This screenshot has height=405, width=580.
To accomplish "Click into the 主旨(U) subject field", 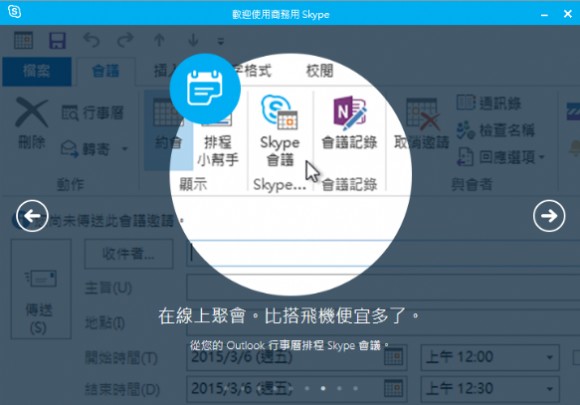I will coord(383,287).
